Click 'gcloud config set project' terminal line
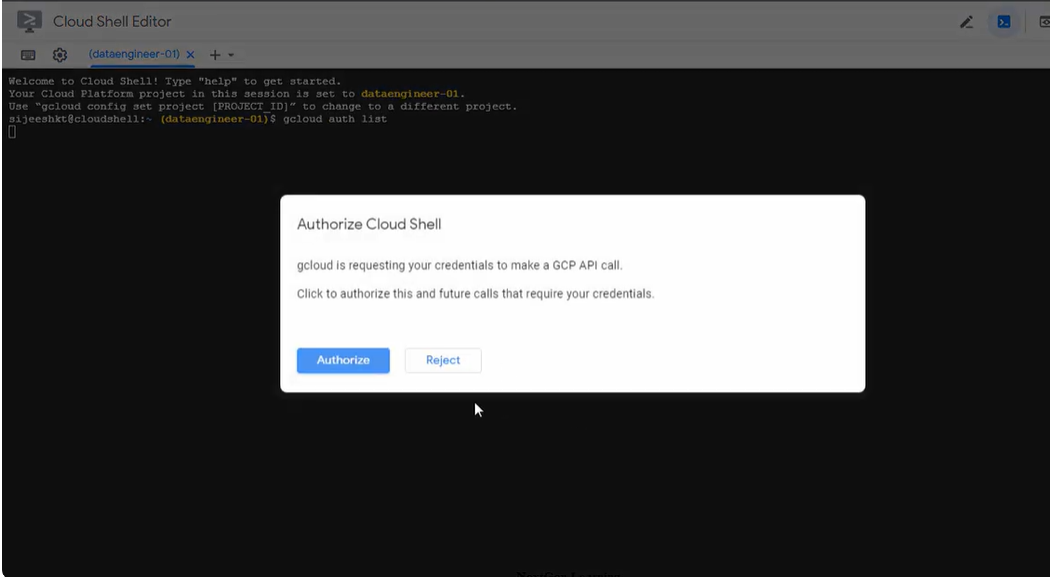The image size is (1050, 577). click(x=262, y=106)
